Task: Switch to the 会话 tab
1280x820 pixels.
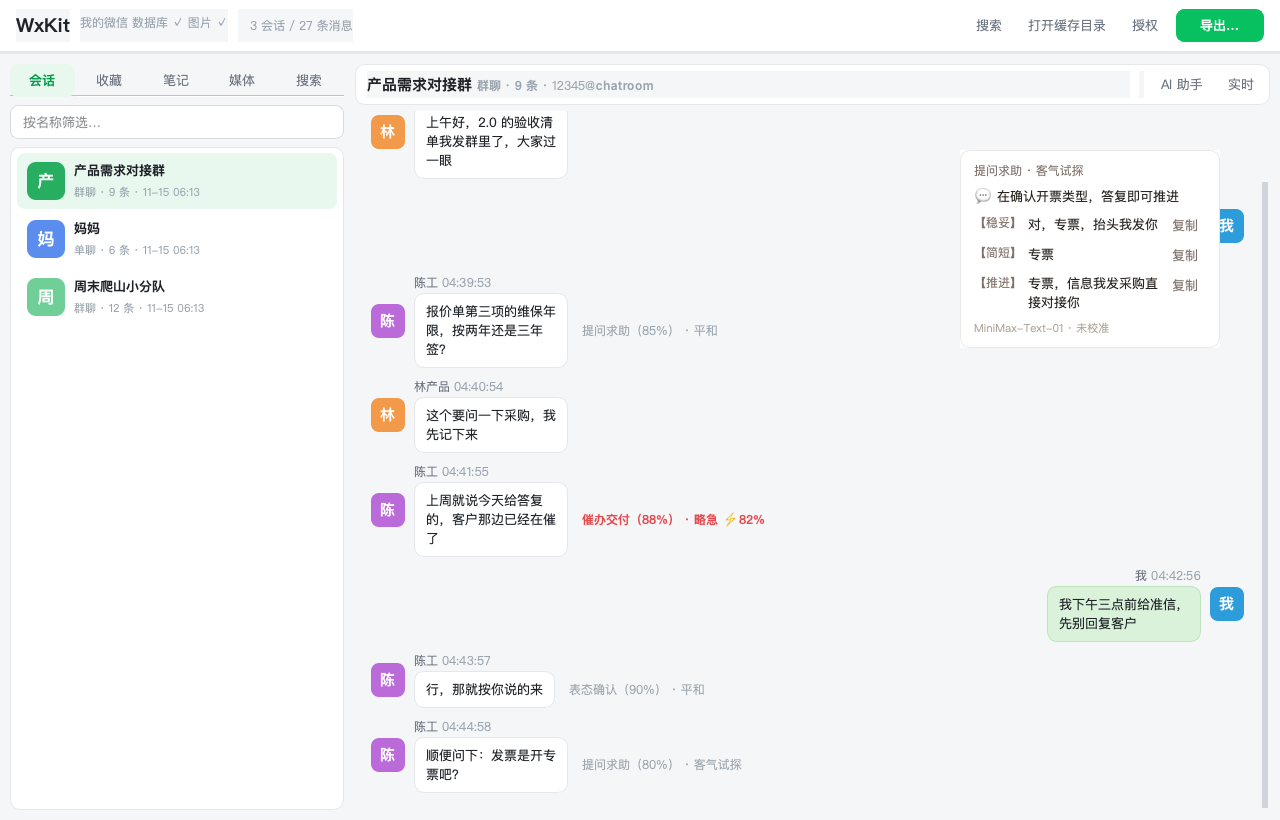Action: pos(42,81)
